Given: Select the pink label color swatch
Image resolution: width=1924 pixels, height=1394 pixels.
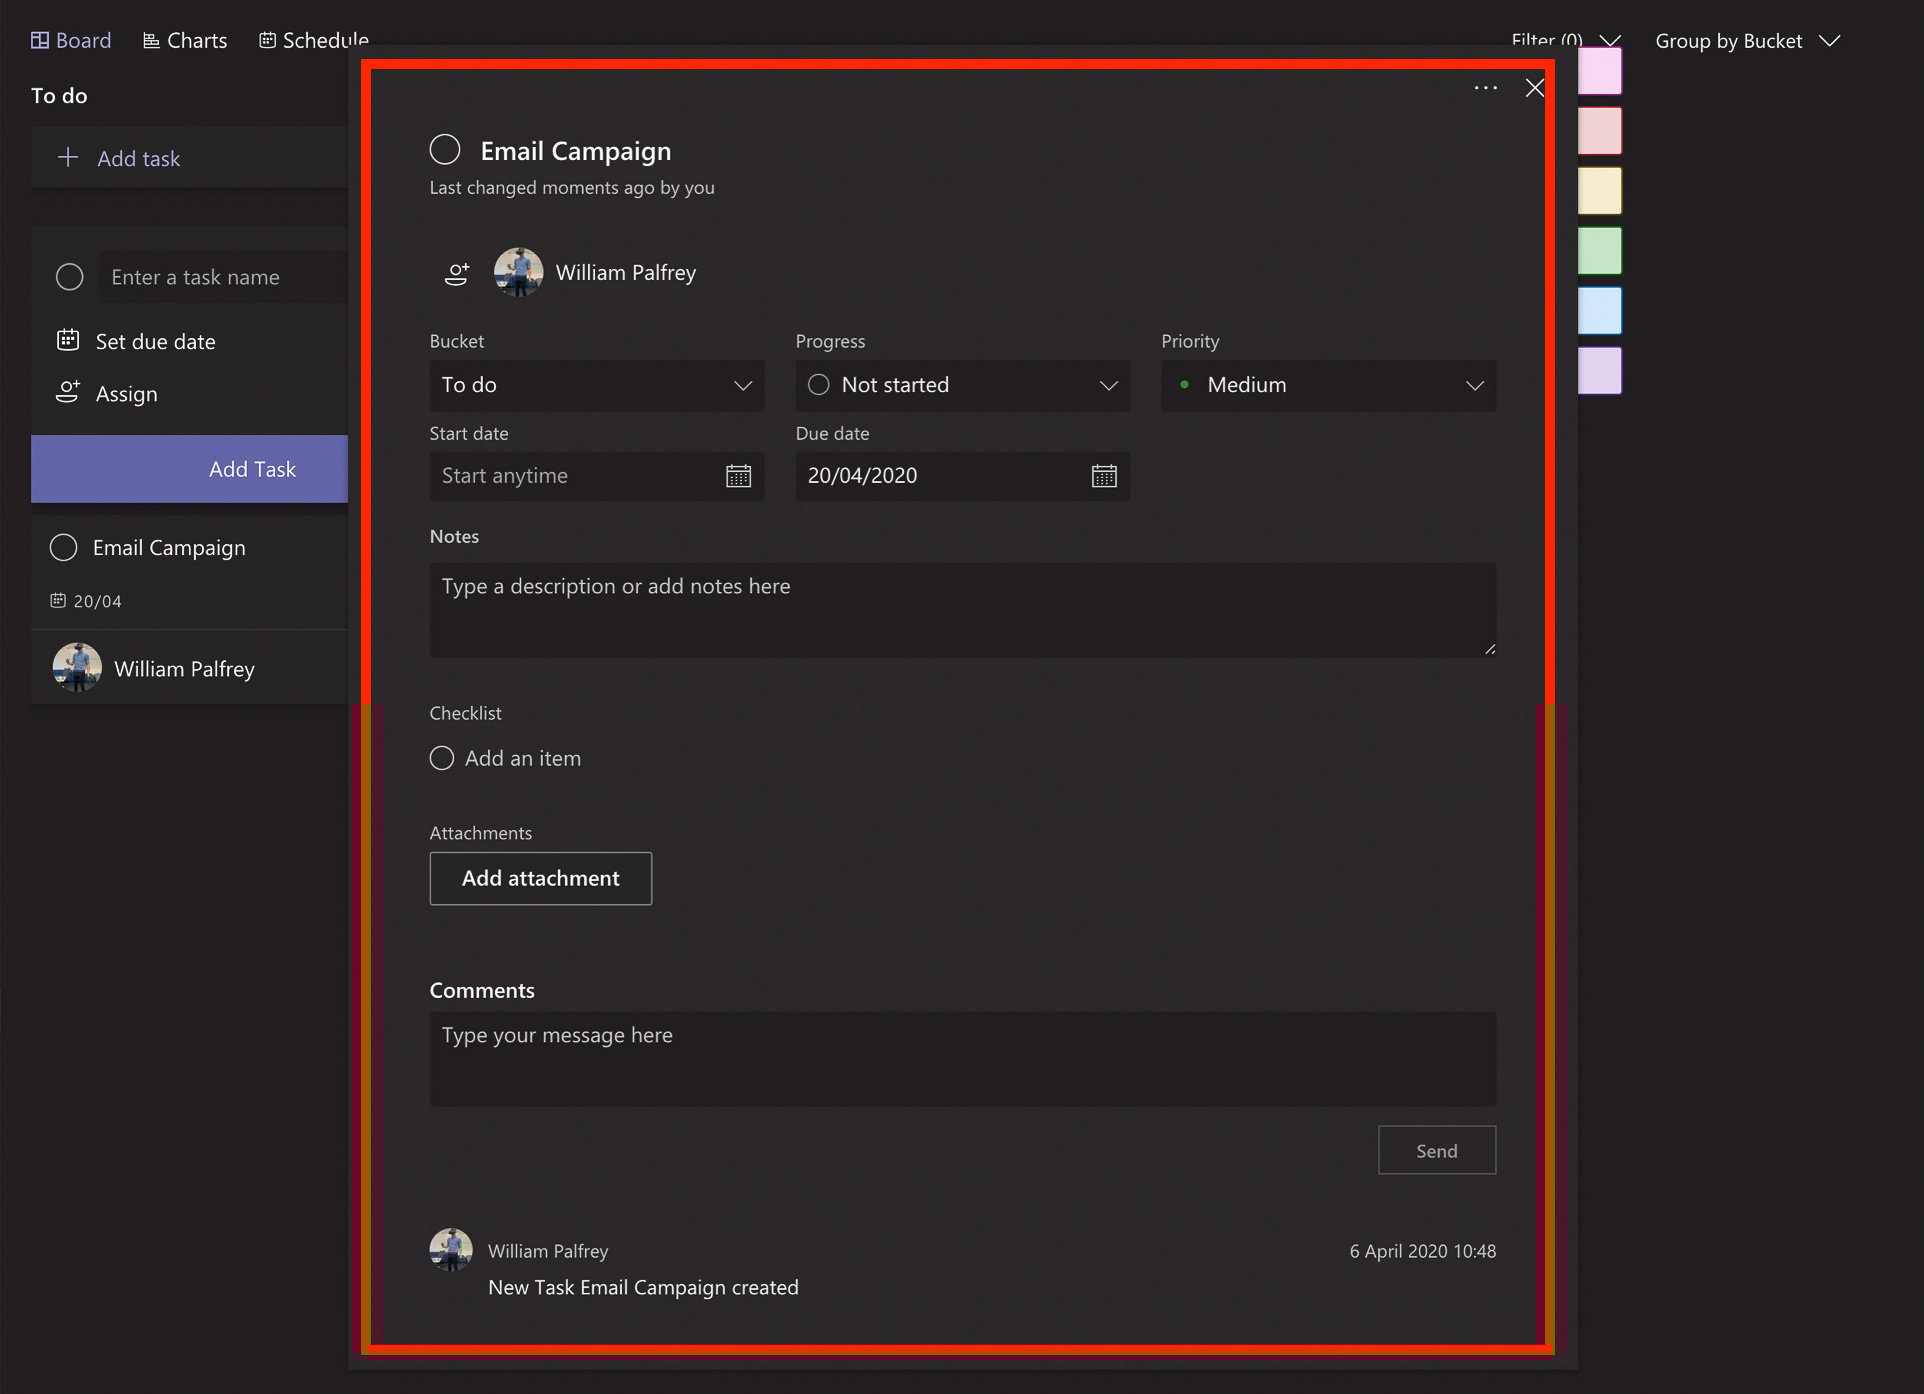Looking at the screenshot, I should (x=1600, y=71).
